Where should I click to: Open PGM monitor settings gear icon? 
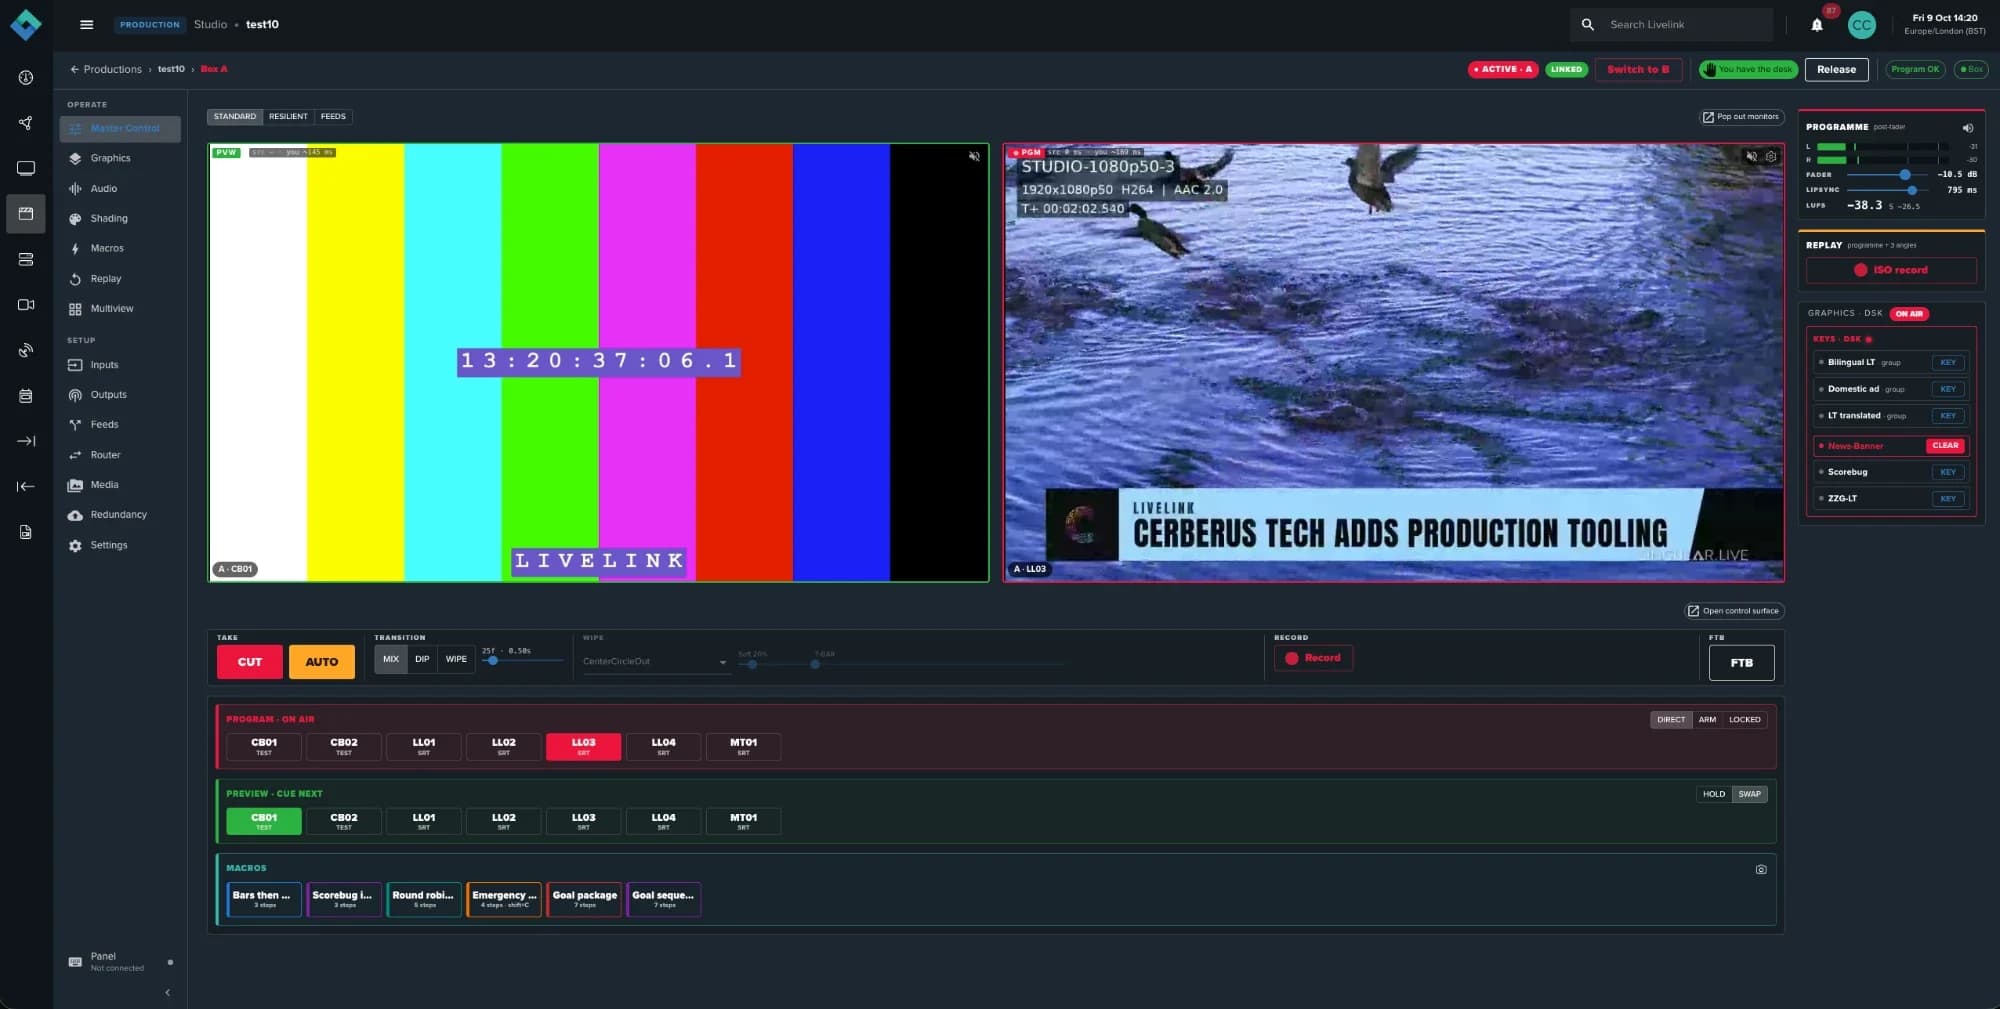1771,156
